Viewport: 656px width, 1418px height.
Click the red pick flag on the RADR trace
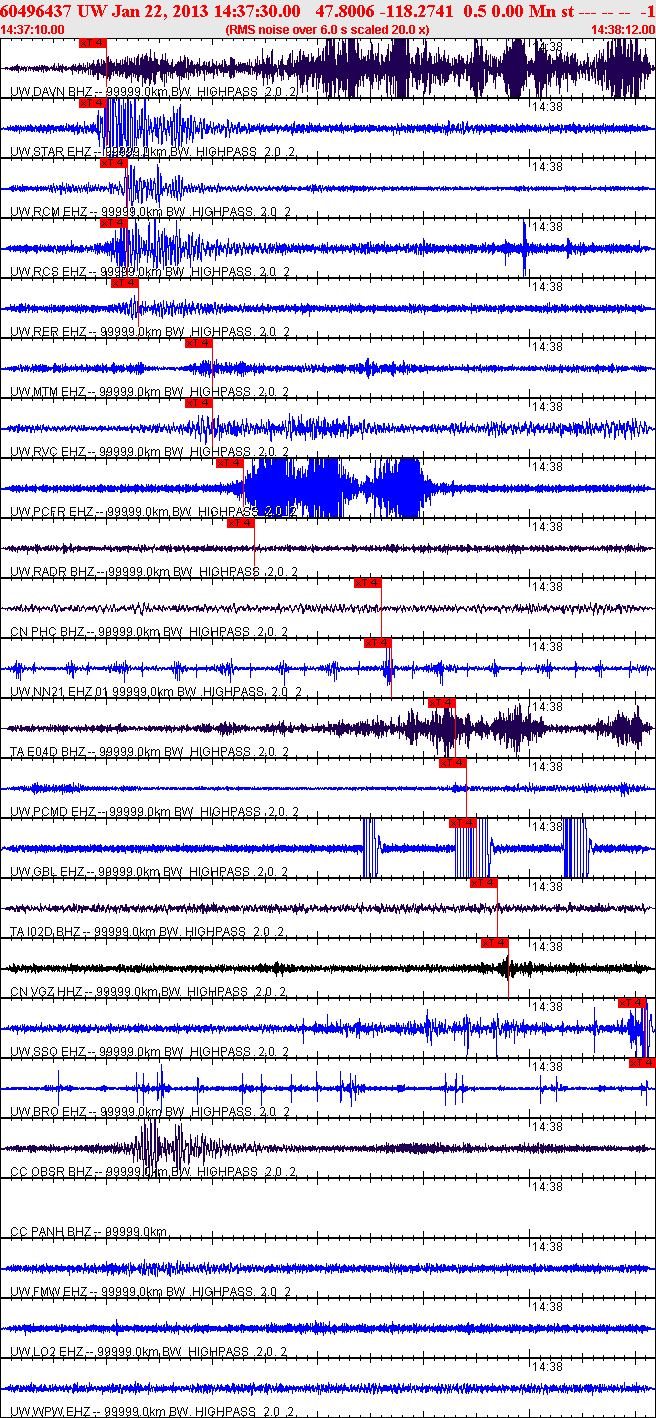(241, 523)
